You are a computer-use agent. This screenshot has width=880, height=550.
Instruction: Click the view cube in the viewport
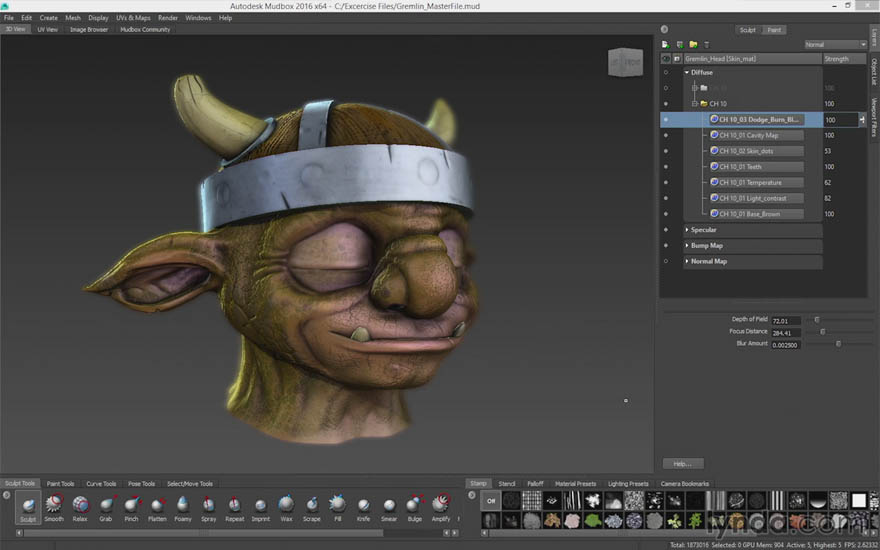click(x=625, y=62)
